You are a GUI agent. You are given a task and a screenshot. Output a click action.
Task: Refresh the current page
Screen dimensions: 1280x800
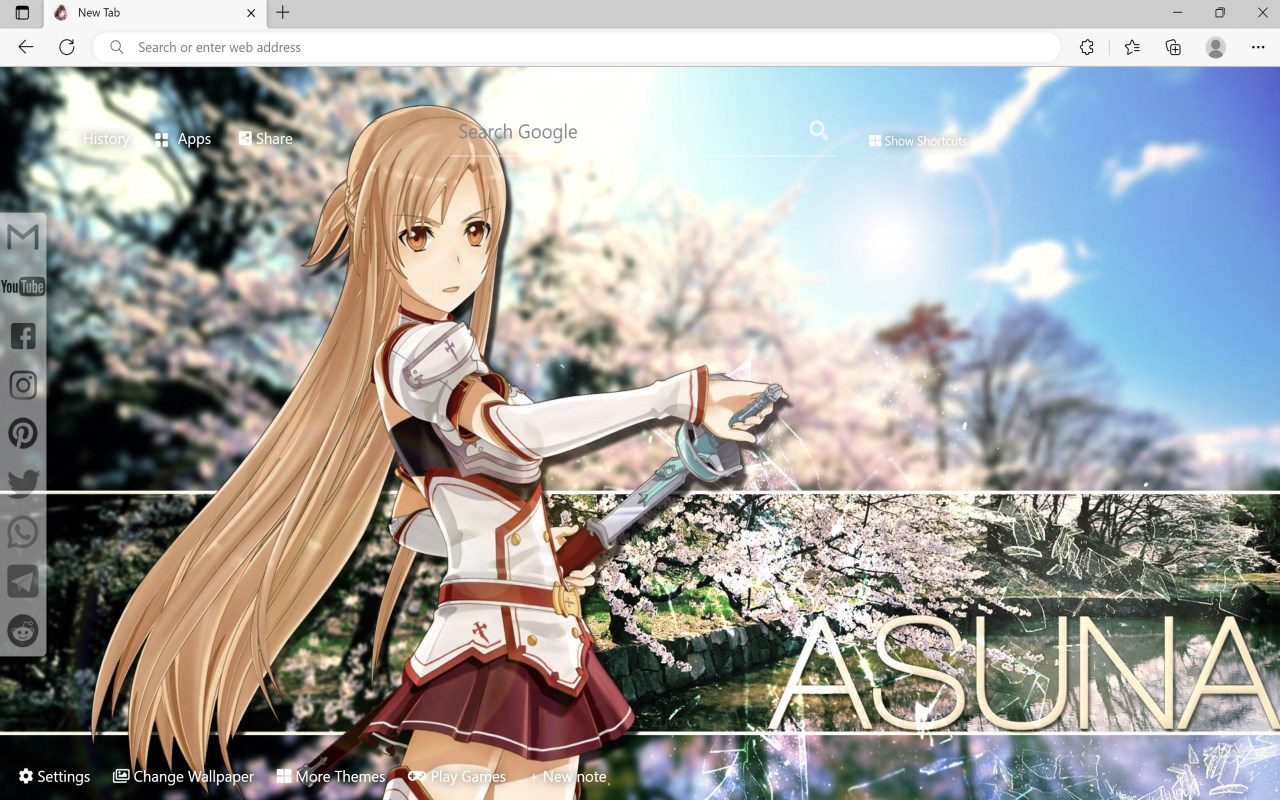67,47
